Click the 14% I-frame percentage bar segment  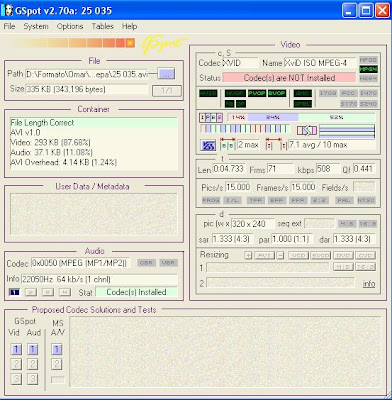pyautogui.click(x=238, y=117)
